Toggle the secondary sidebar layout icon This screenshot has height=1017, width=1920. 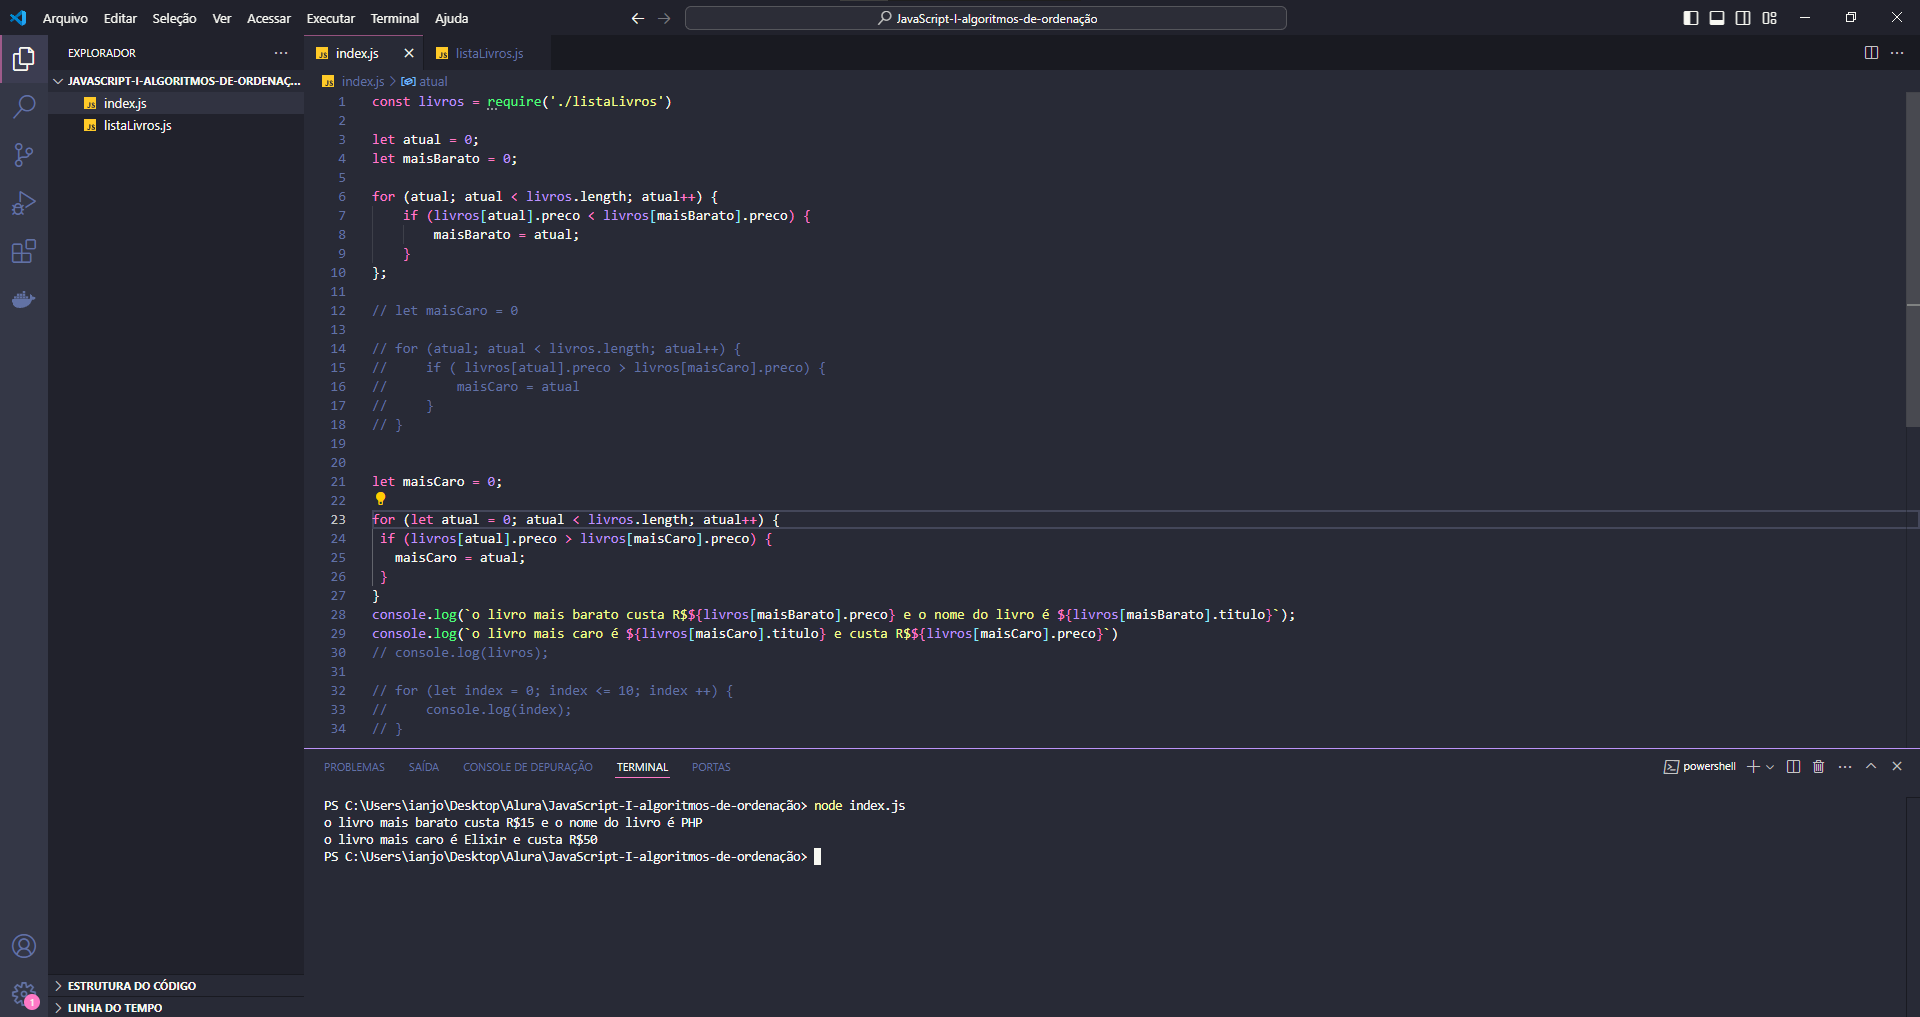[1743, 18]
